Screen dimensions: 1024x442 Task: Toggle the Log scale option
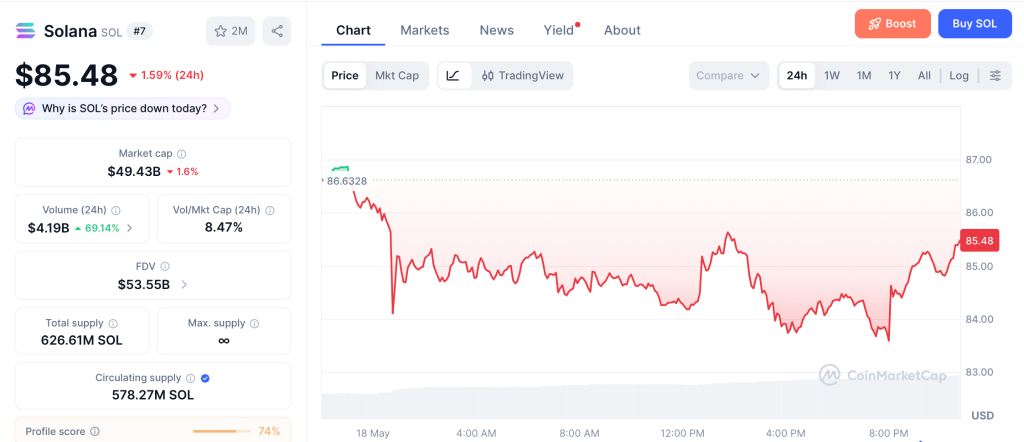(x=959, y=76)
